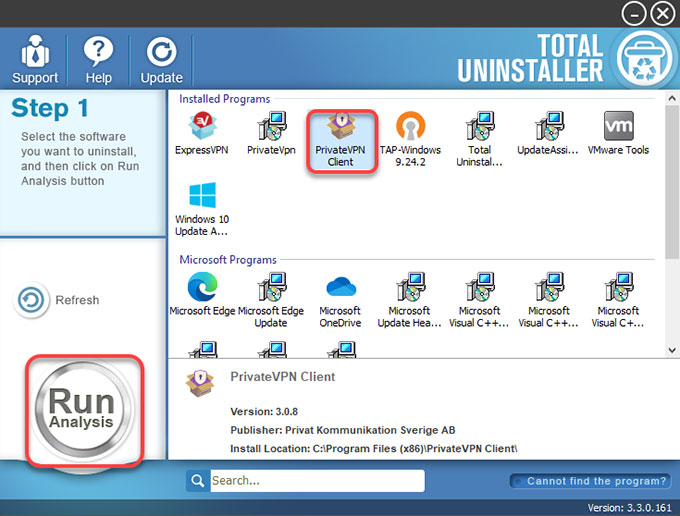Click the Update toolbar icon

[x=161, y=59]
